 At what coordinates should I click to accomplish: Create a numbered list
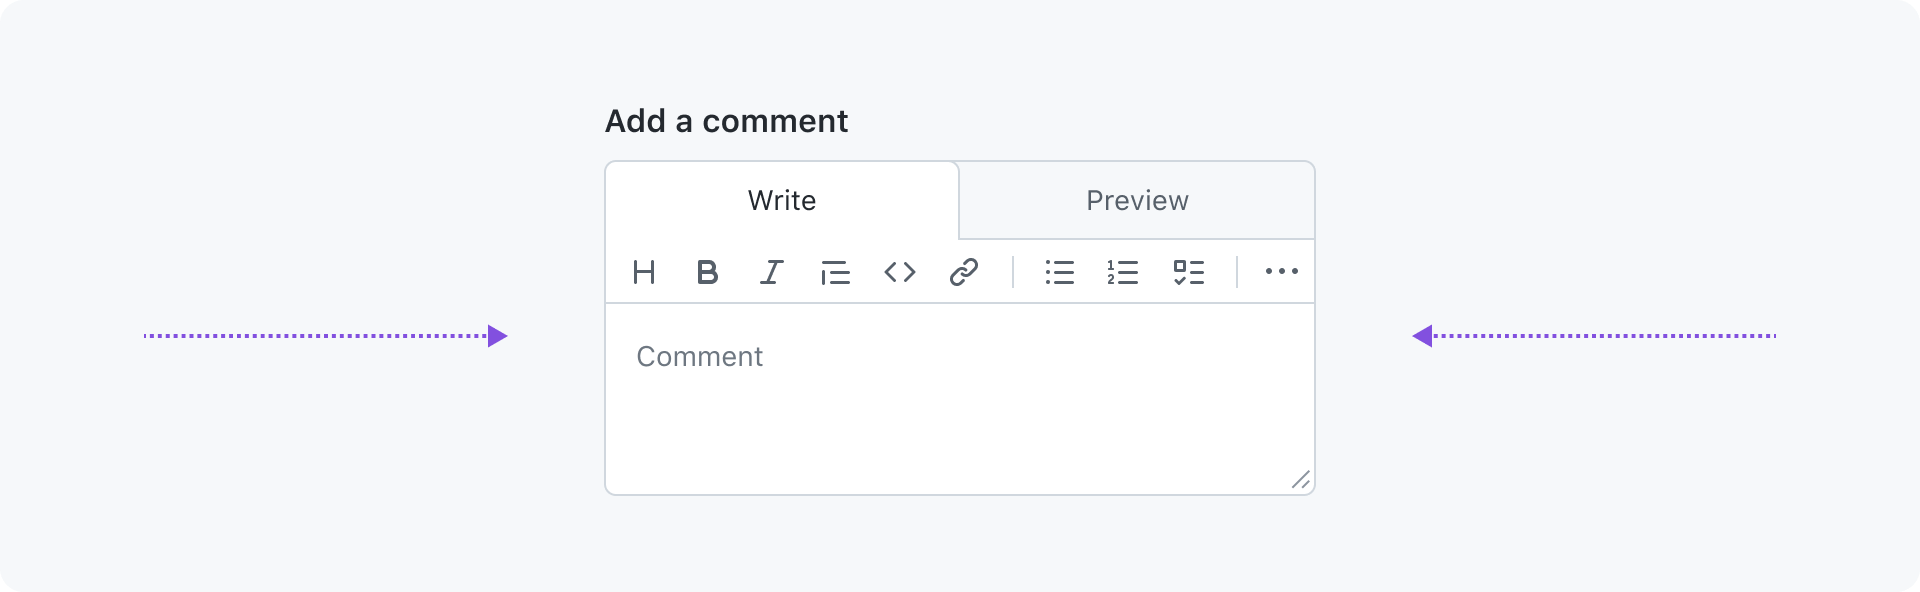point(1123,272)
